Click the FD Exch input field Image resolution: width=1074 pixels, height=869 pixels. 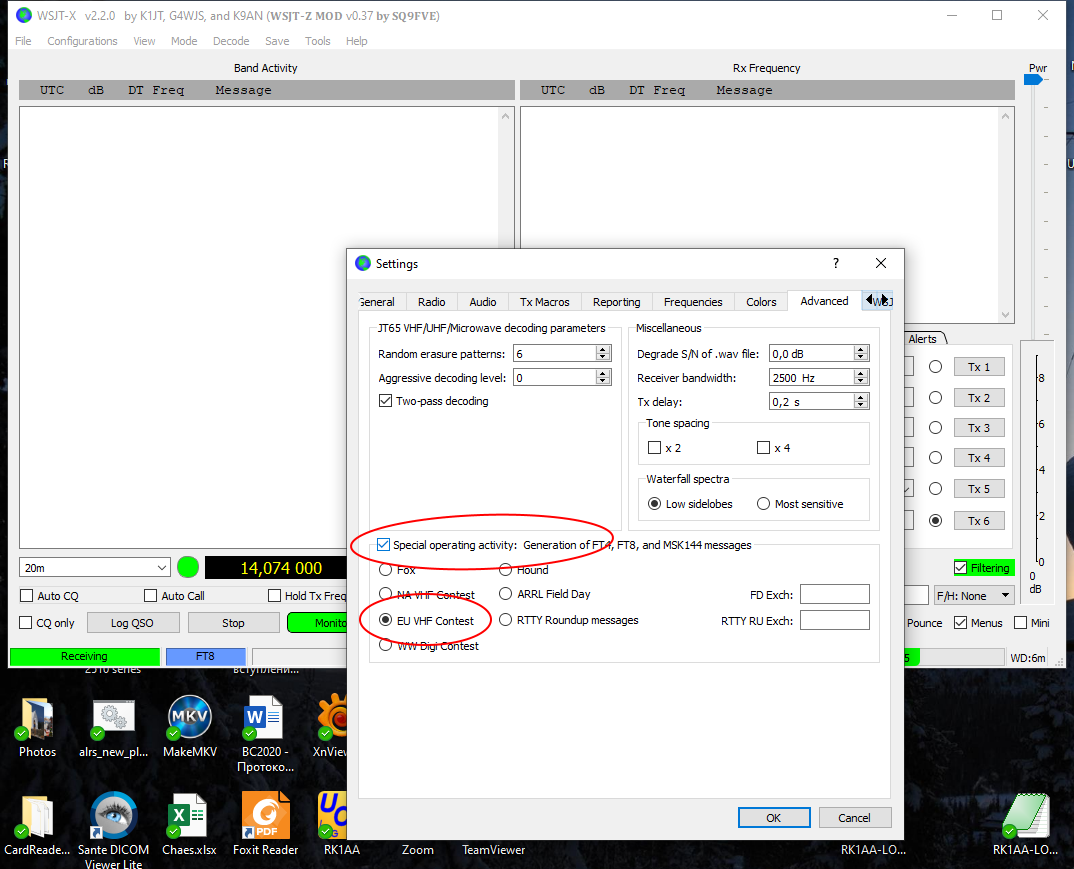coord(834,595)
